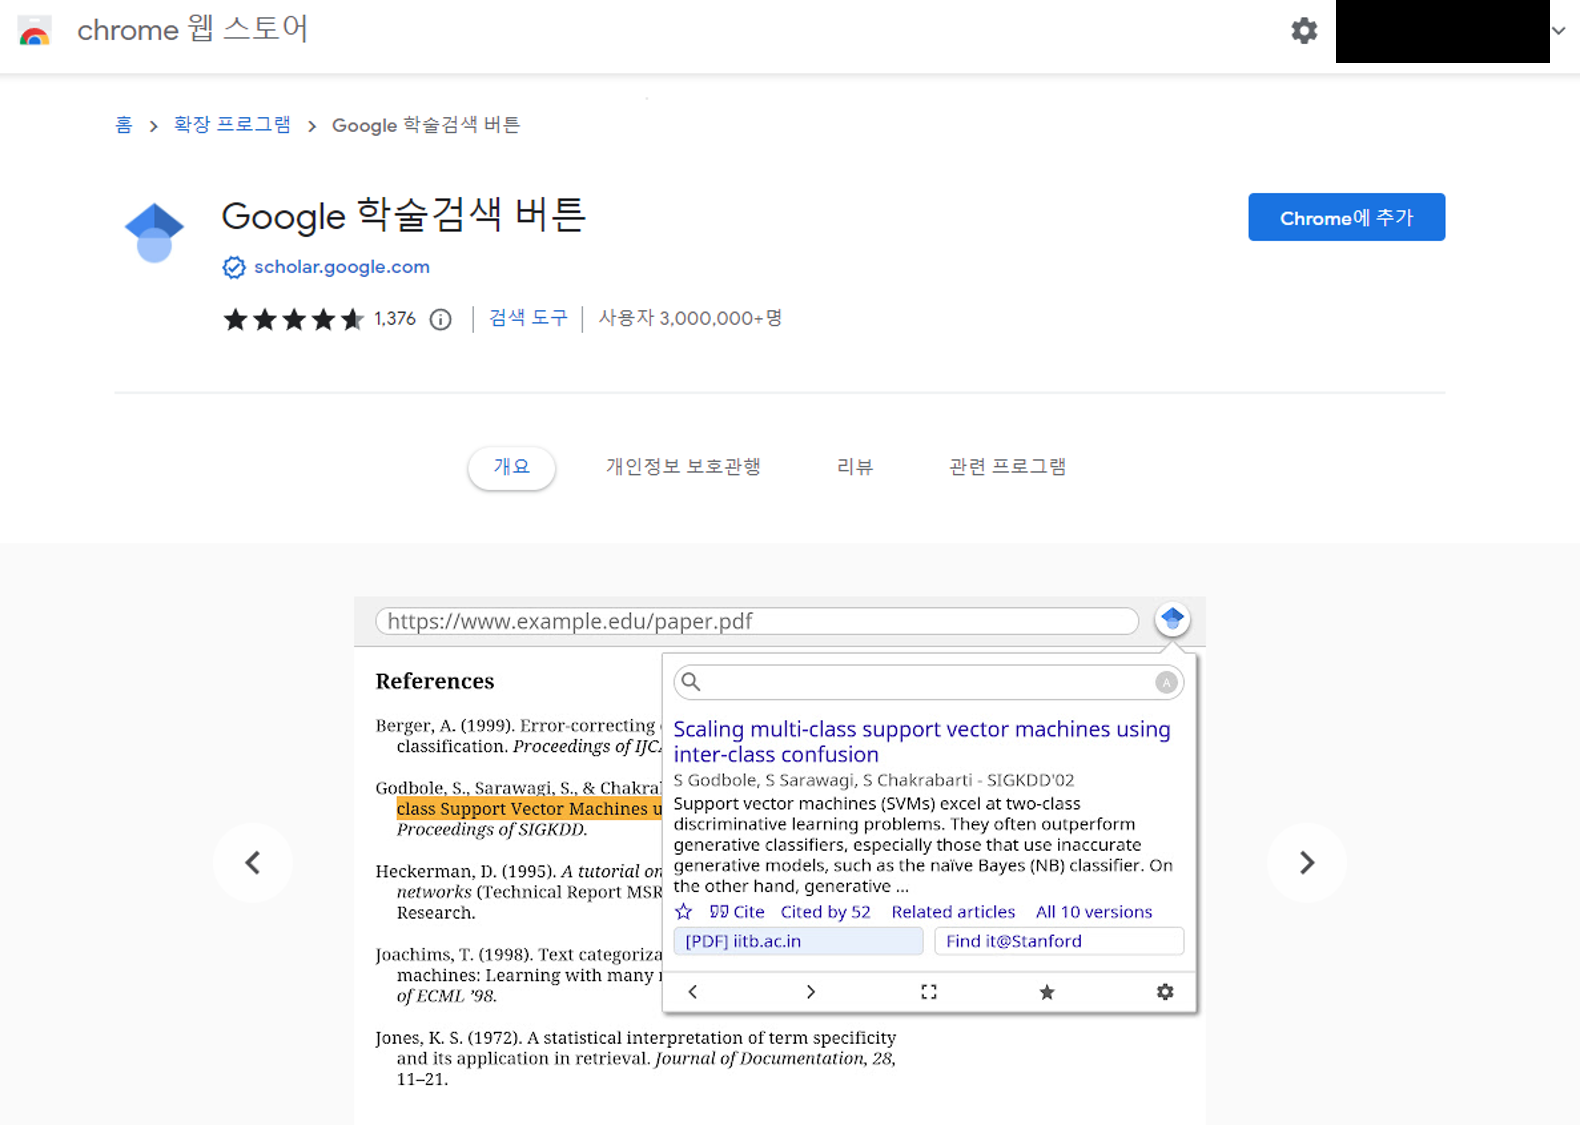Click the round A icon in the popup search box
The image size is (1580, 1125).
coord(1166,682)
